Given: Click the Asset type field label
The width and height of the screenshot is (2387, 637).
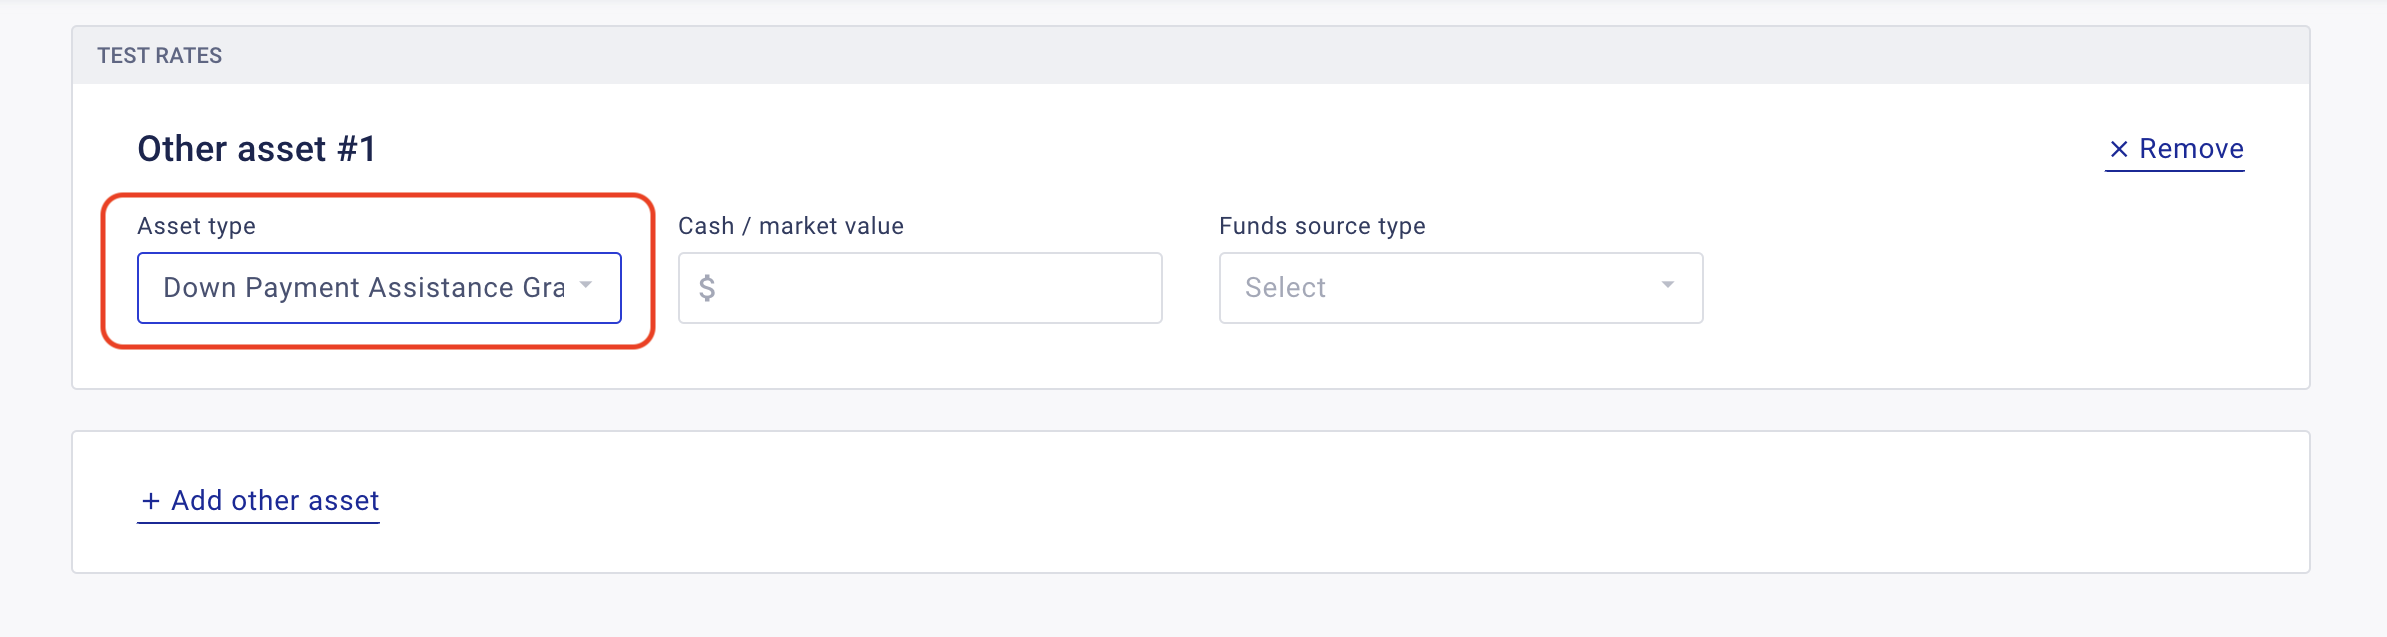Looking at the screenshot, I should pyautogui.click(x=196, y=226).
